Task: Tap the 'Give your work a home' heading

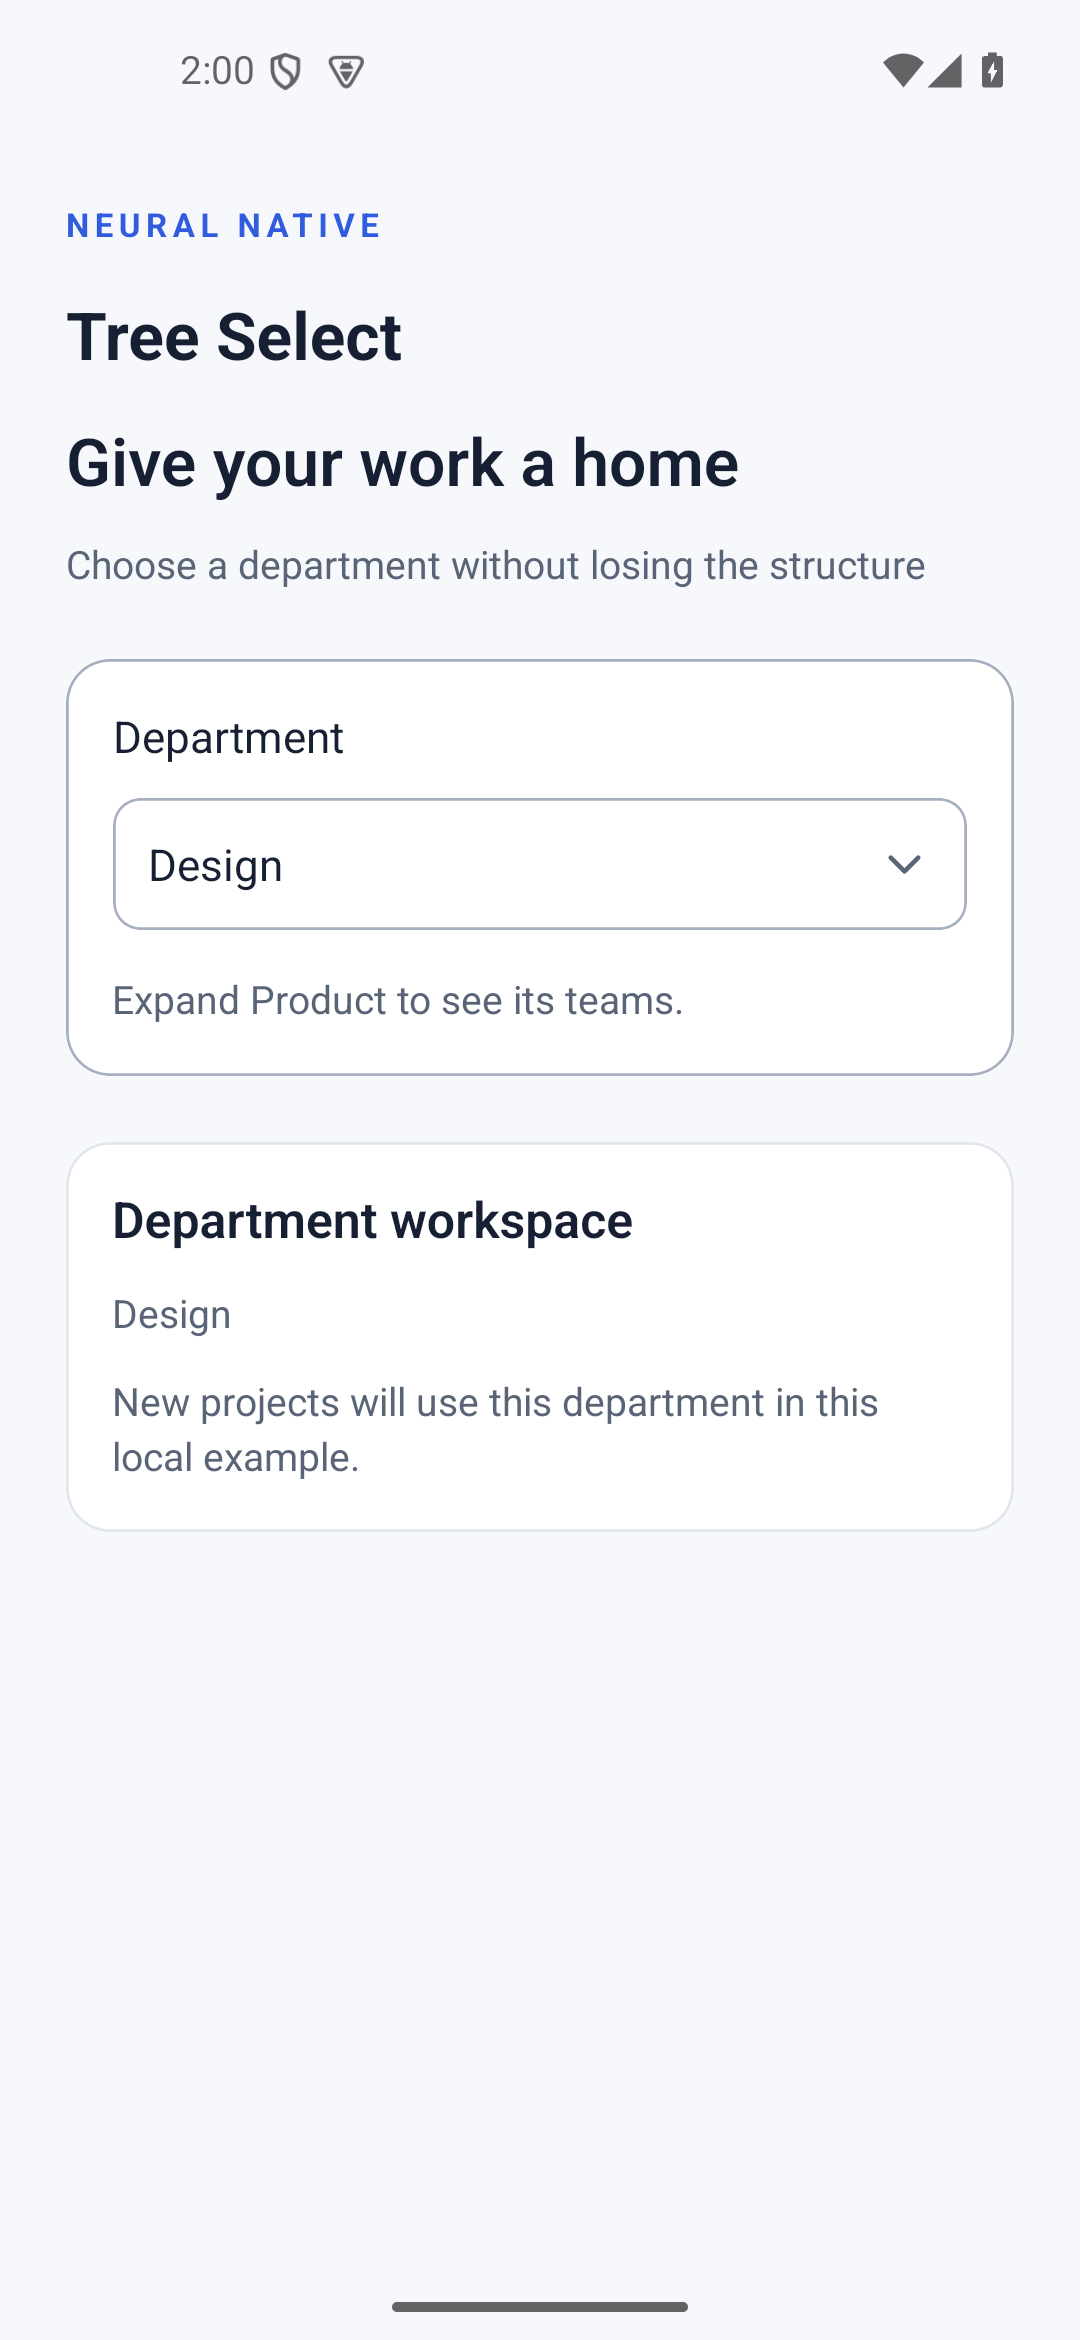Action: coord(403,464)
